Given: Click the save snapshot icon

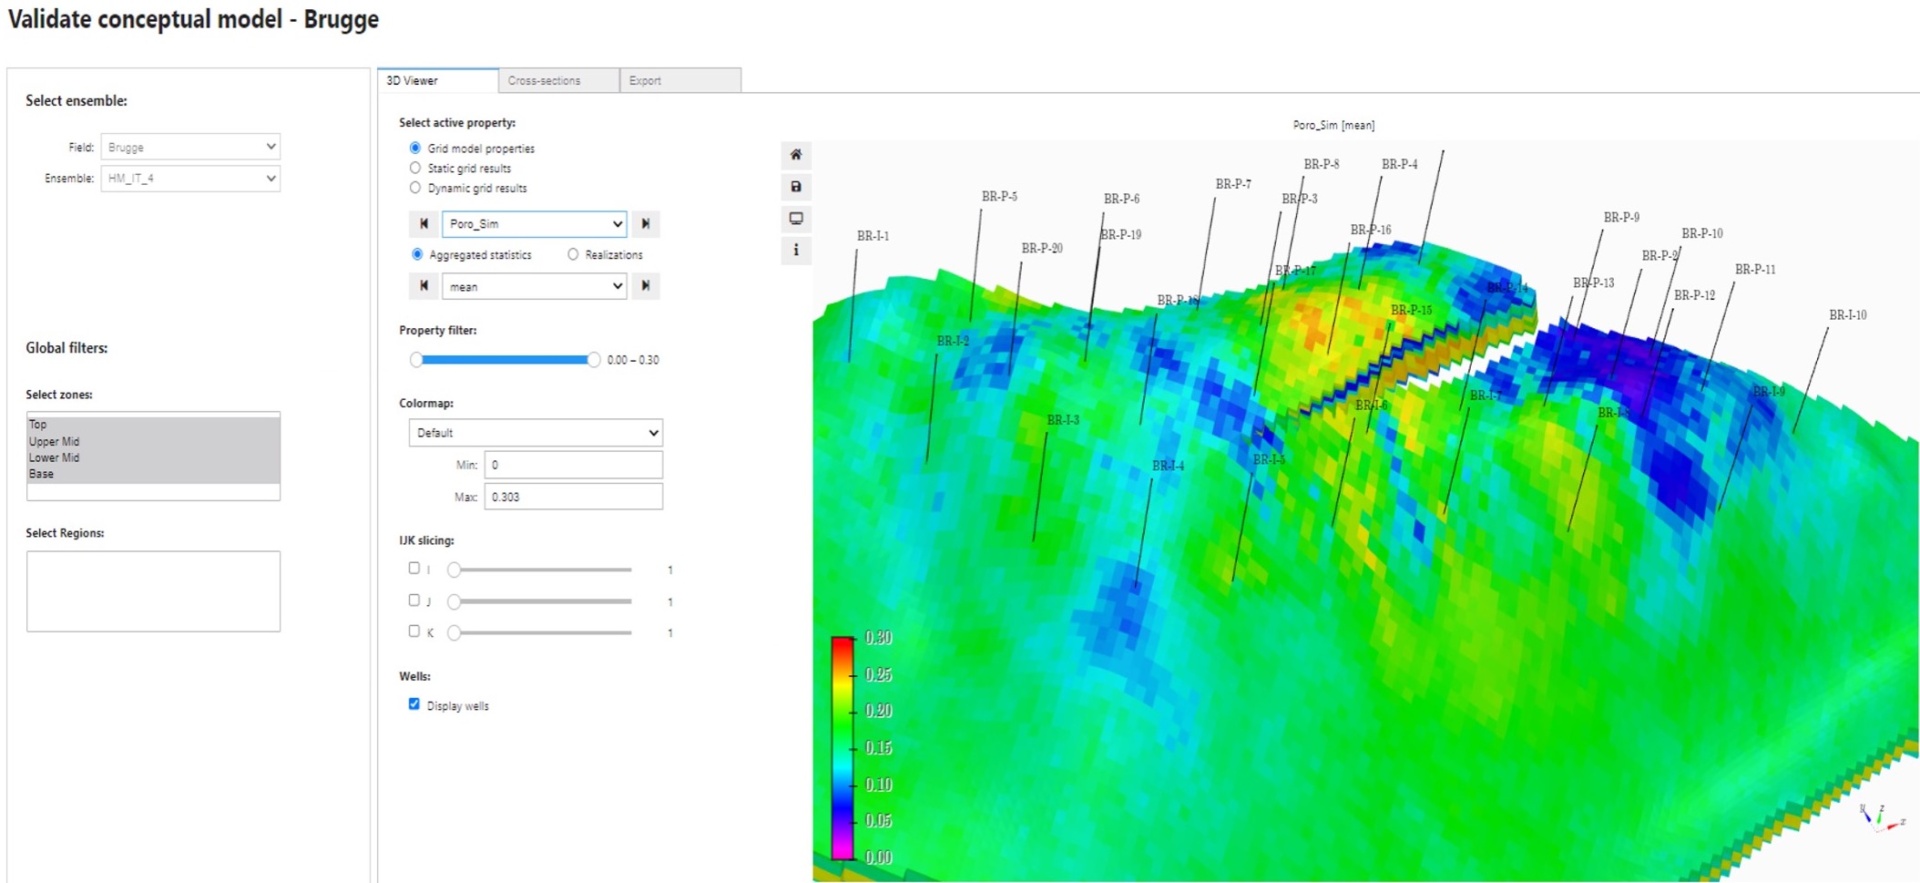Looking at the screenshot, I should tap(796, 187).
